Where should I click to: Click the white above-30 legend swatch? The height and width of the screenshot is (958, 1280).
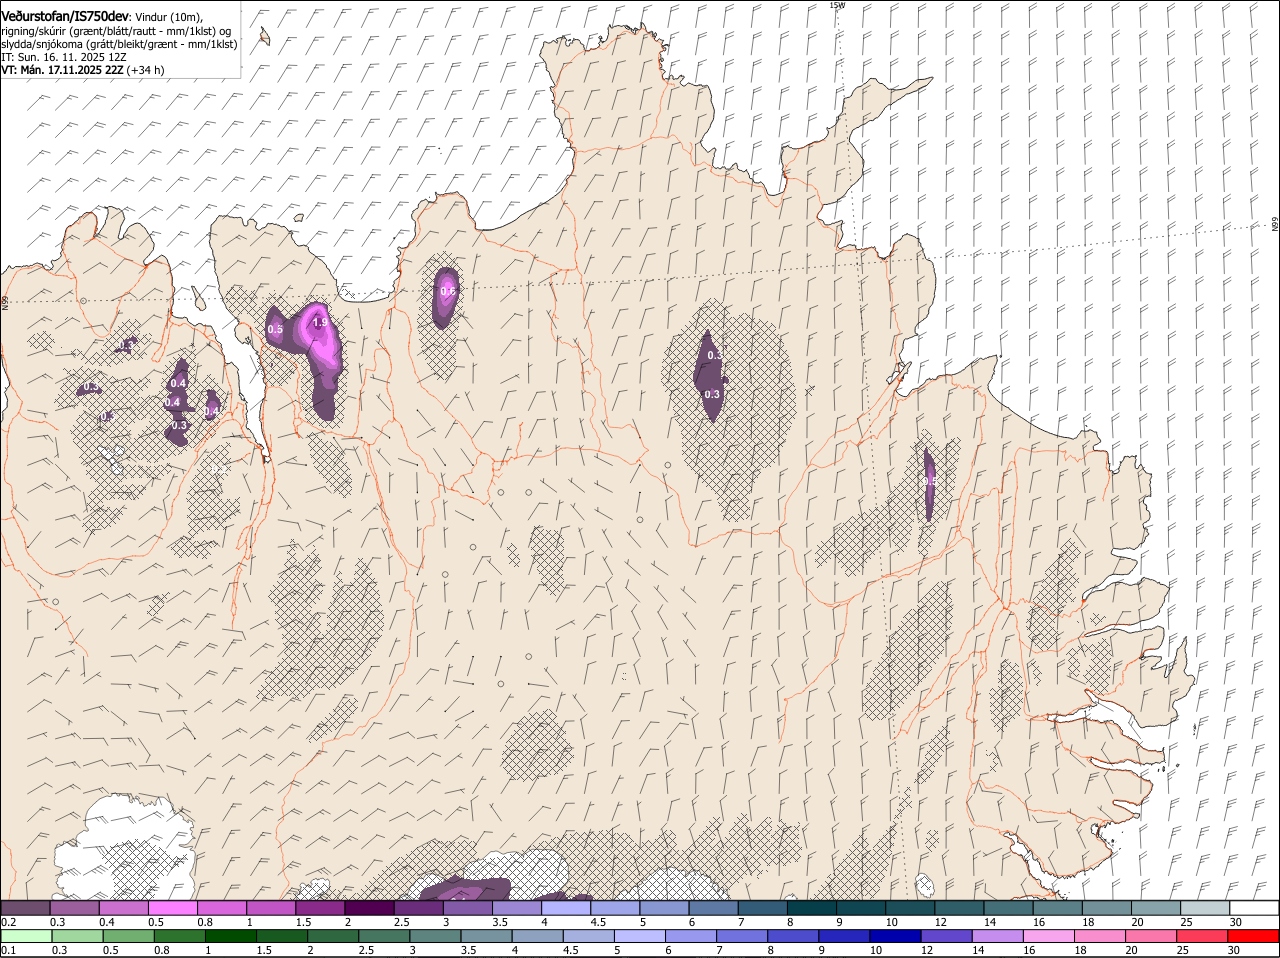tap(1254, 908)
